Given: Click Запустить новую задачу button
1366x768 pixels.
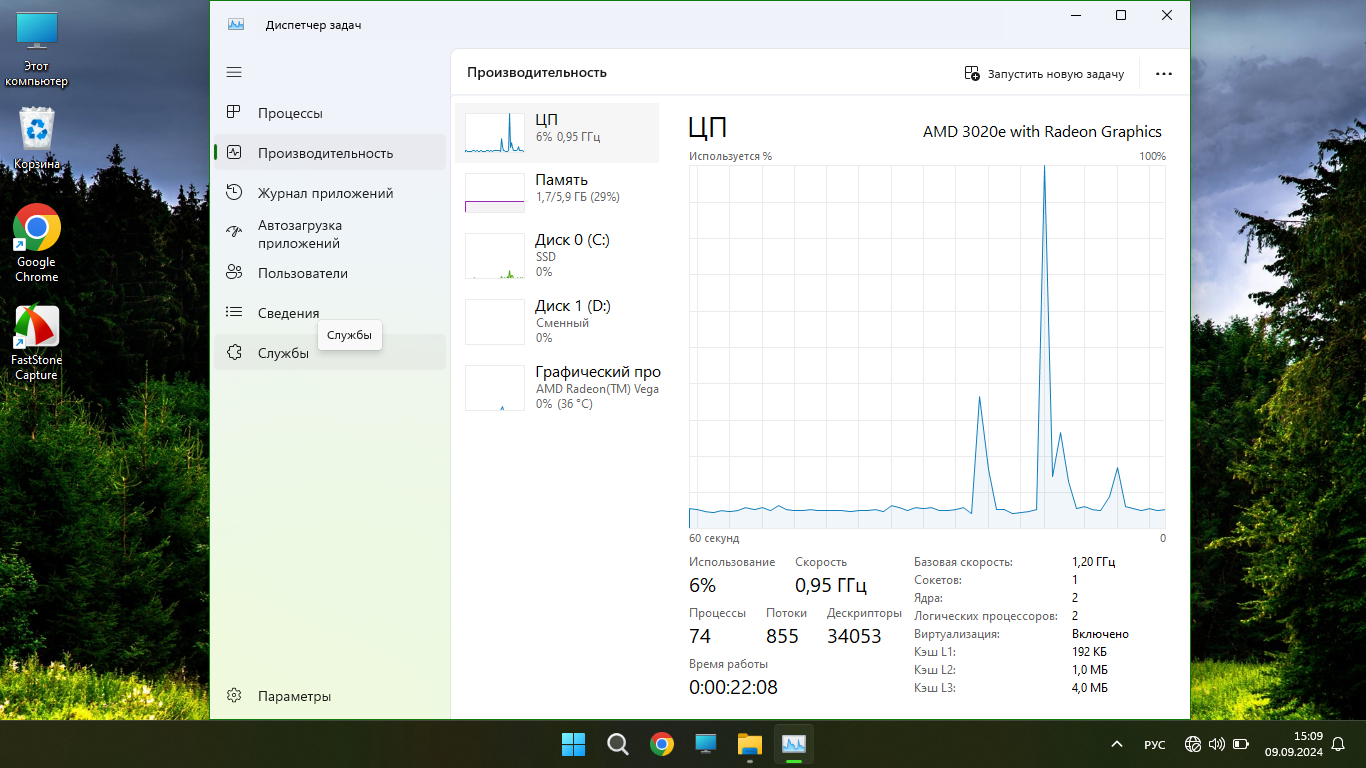Looking at the screenshot, I should (1044, 74).
